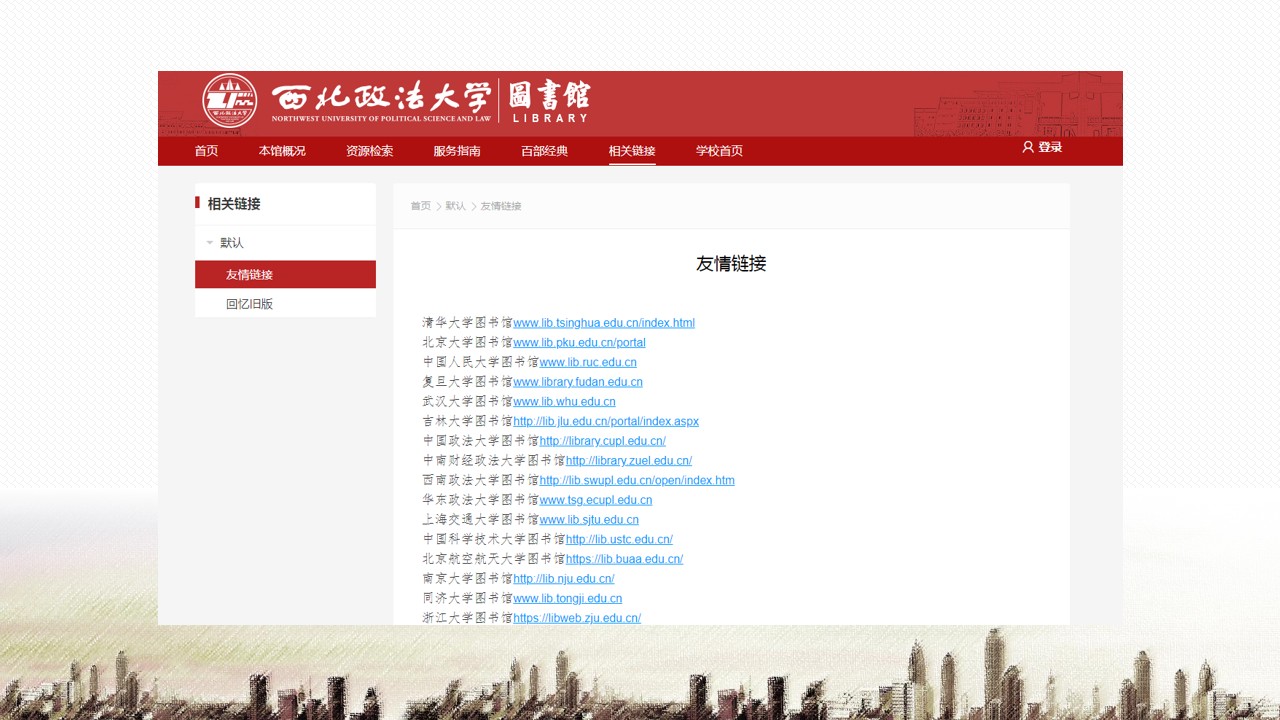Open the www.lib.whu.edu.cn link

click(564, 402)
